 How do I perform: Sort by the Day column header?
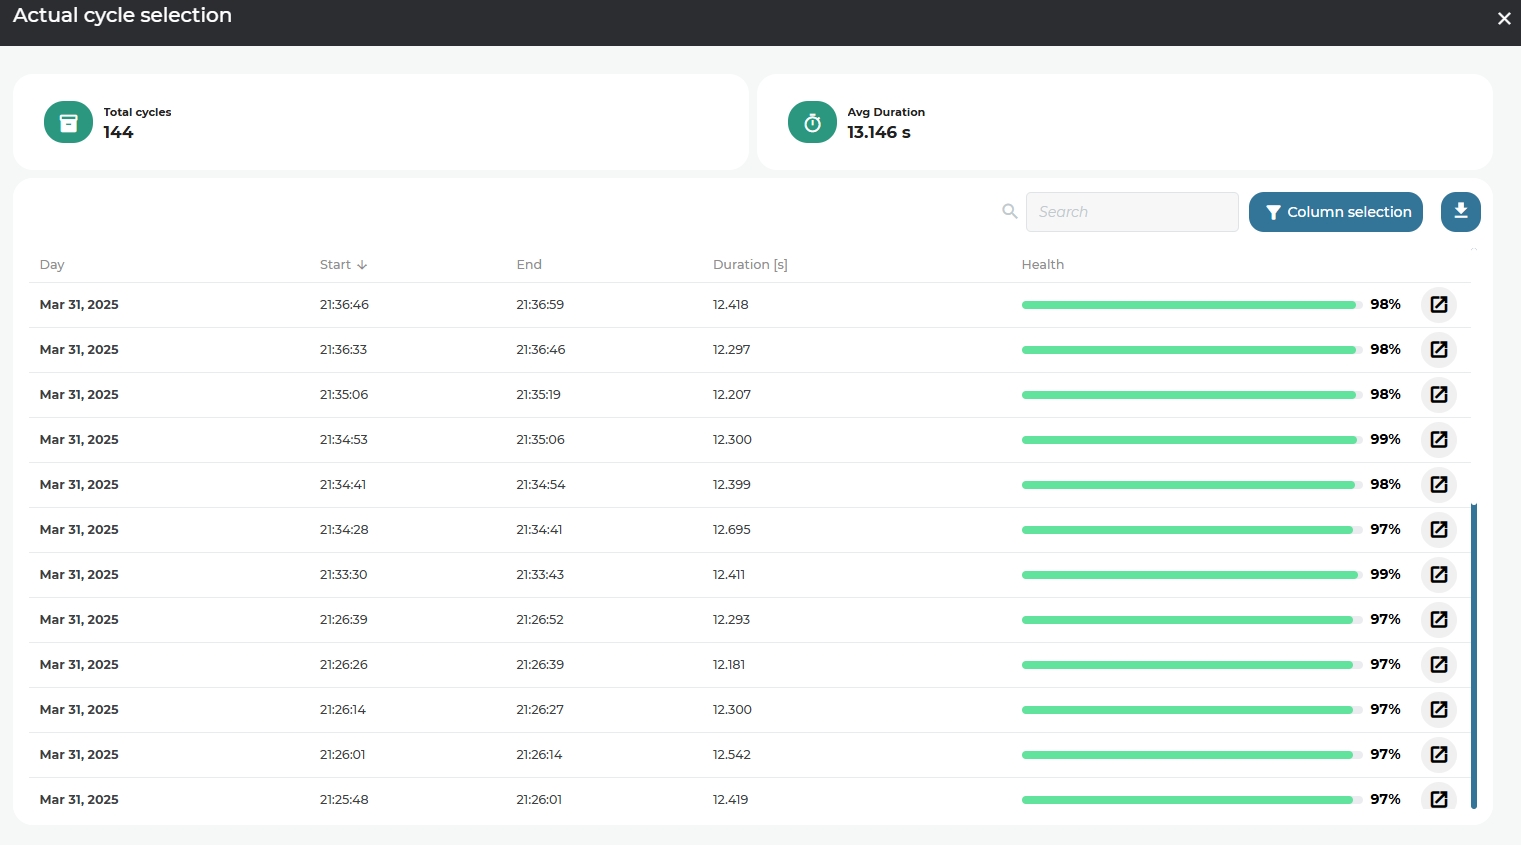pyautogui.click(x=52, y=265)
